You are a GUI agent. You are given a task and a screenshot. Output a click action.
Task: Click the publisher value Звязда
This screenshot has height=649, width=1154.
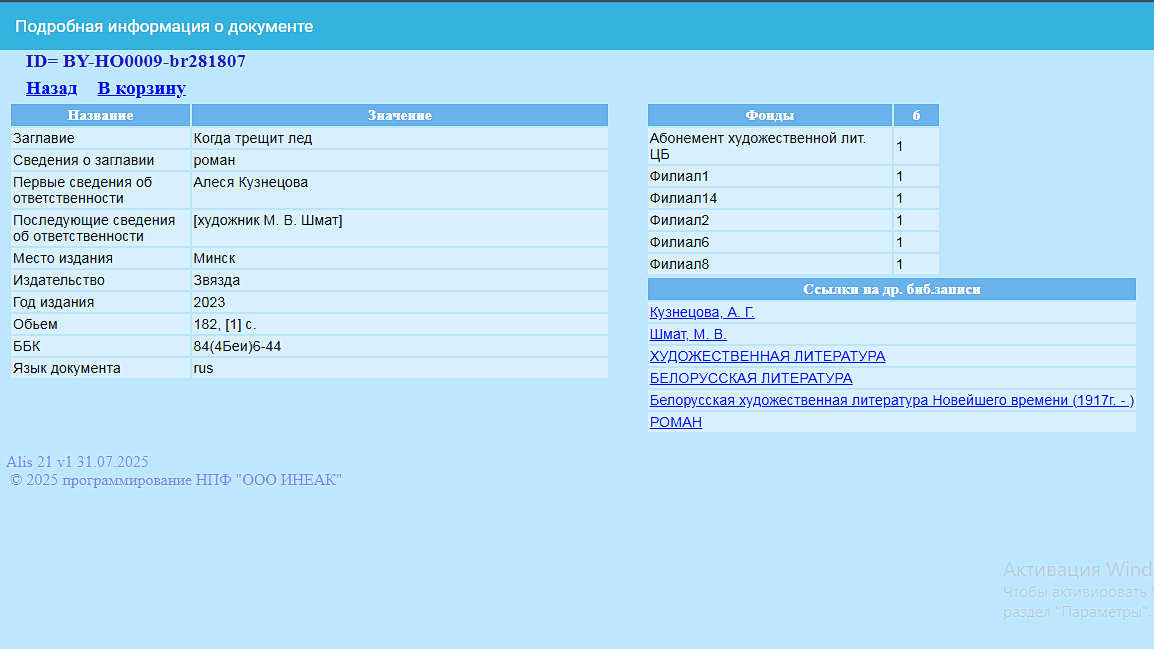pos(216,280)
